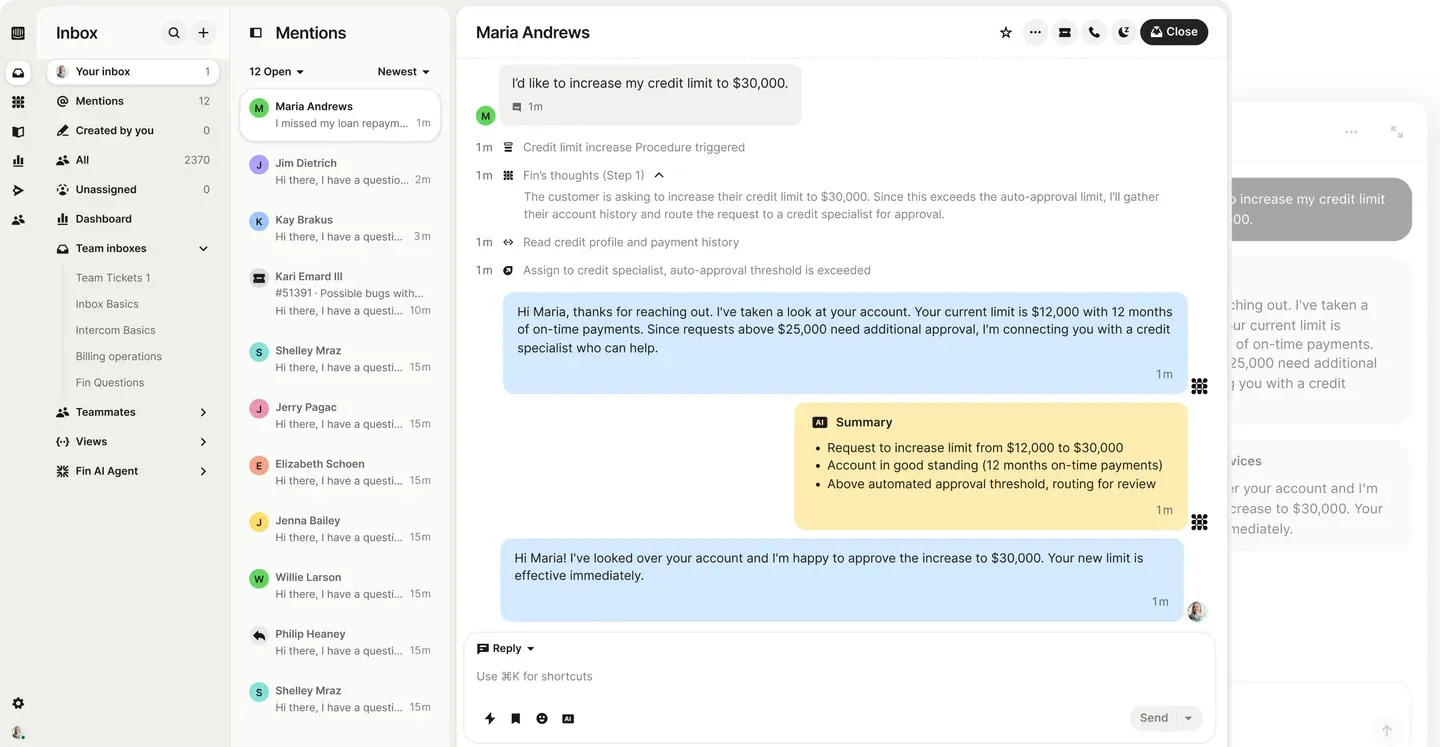Open the settings gear in the left rail
This screenshot has height=747, width=1440.
click(x=18, y=703)
